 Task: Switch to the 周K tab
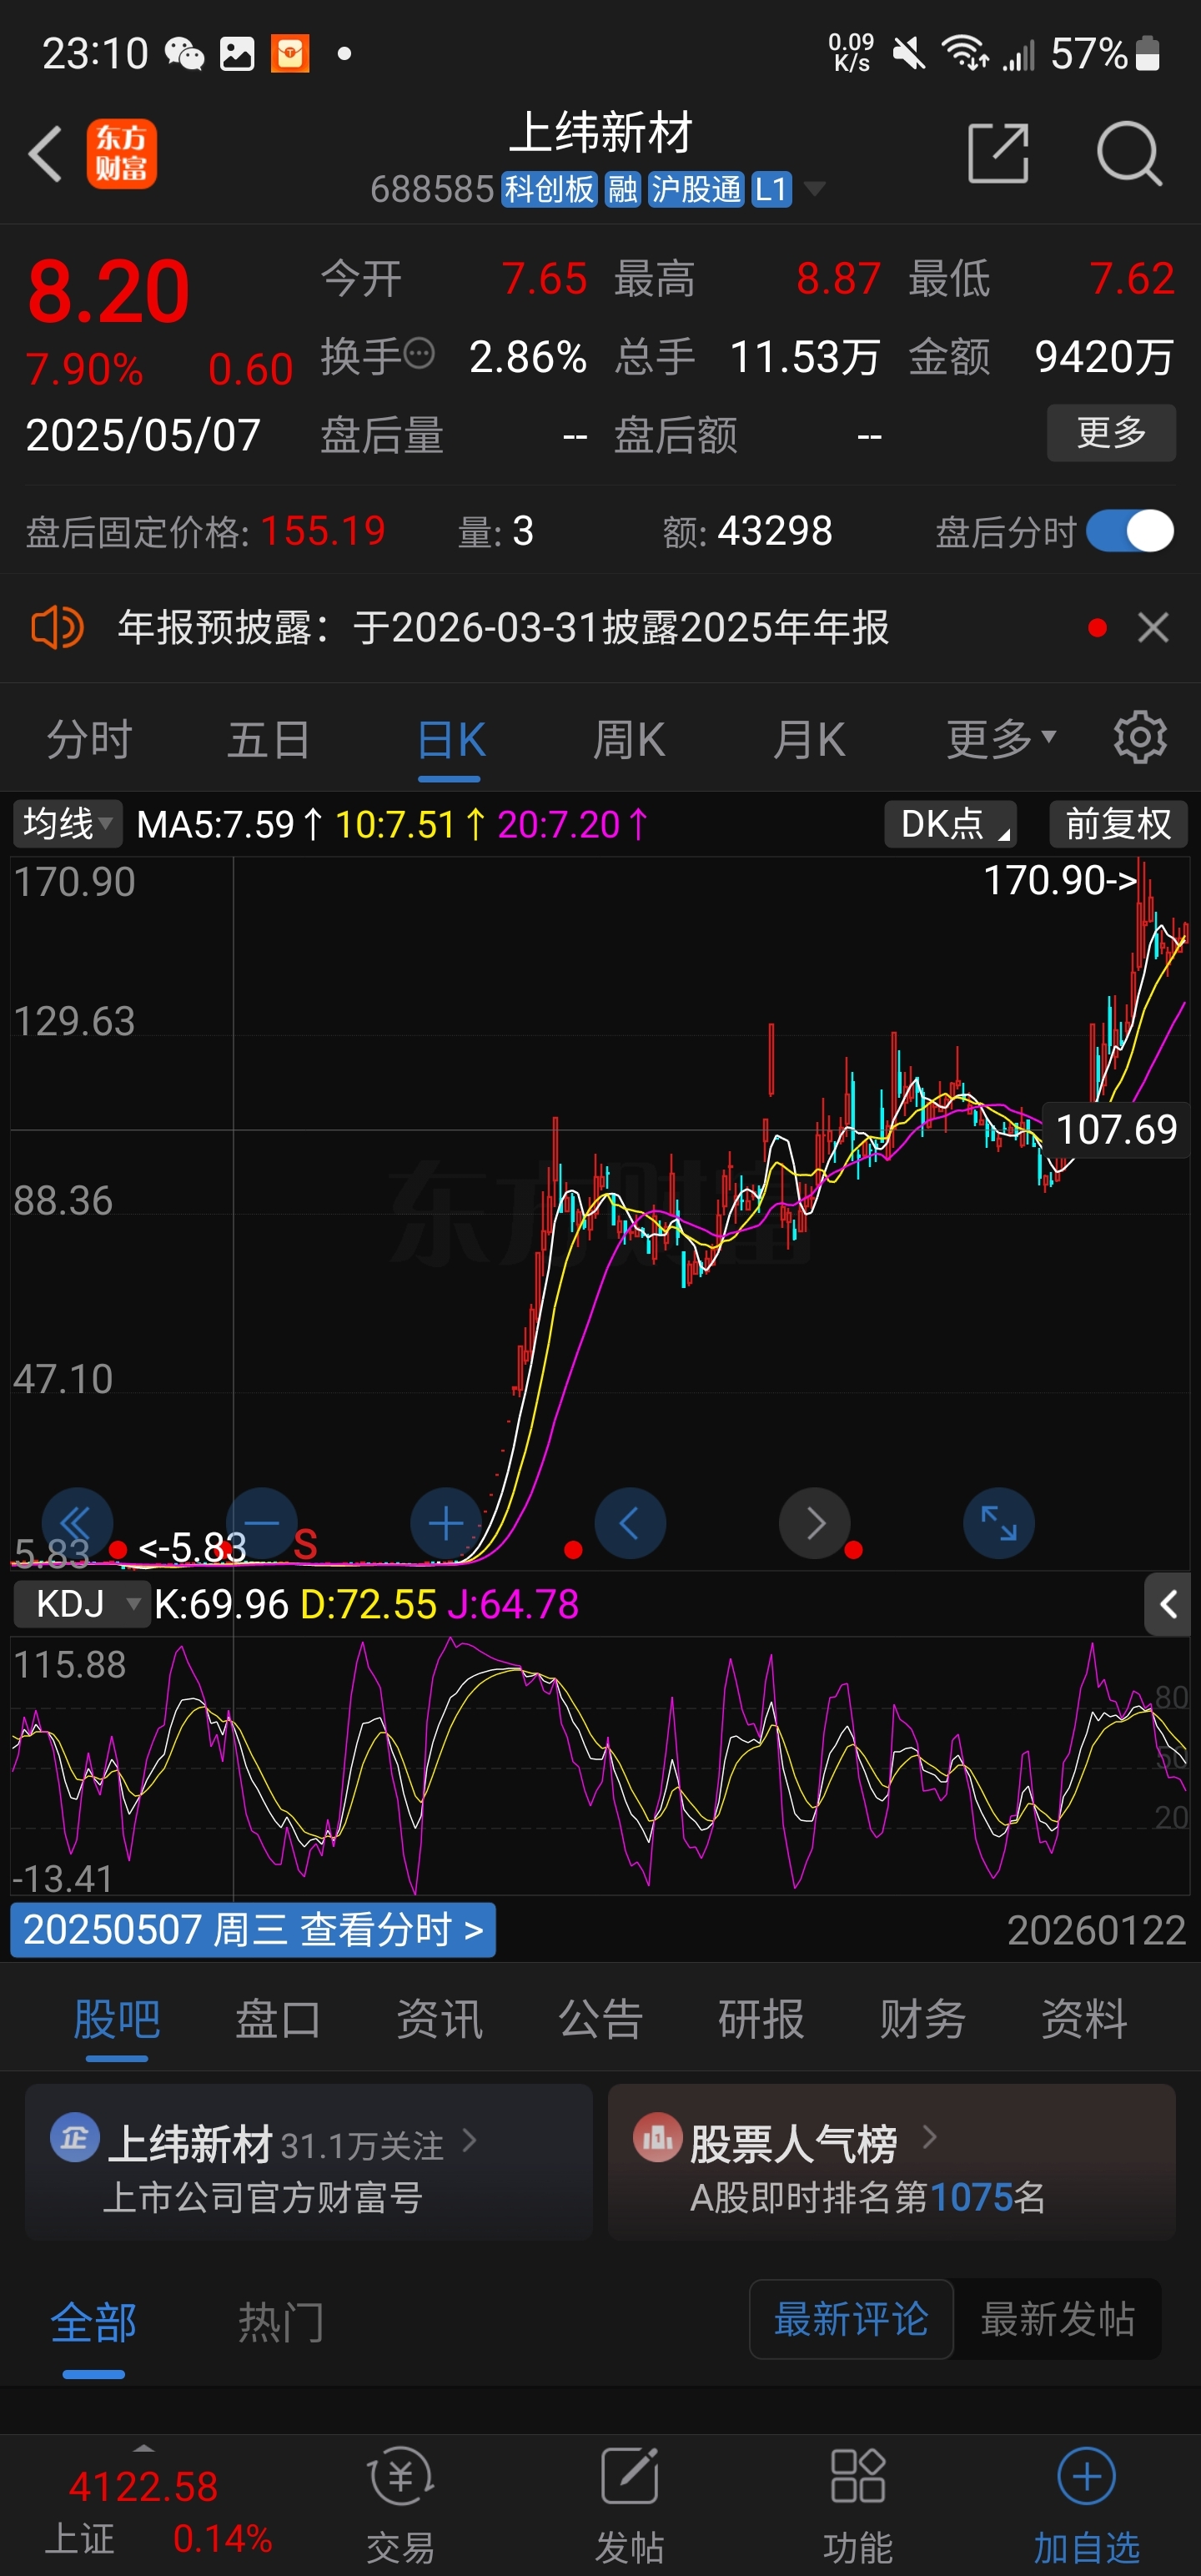point(629,739)
